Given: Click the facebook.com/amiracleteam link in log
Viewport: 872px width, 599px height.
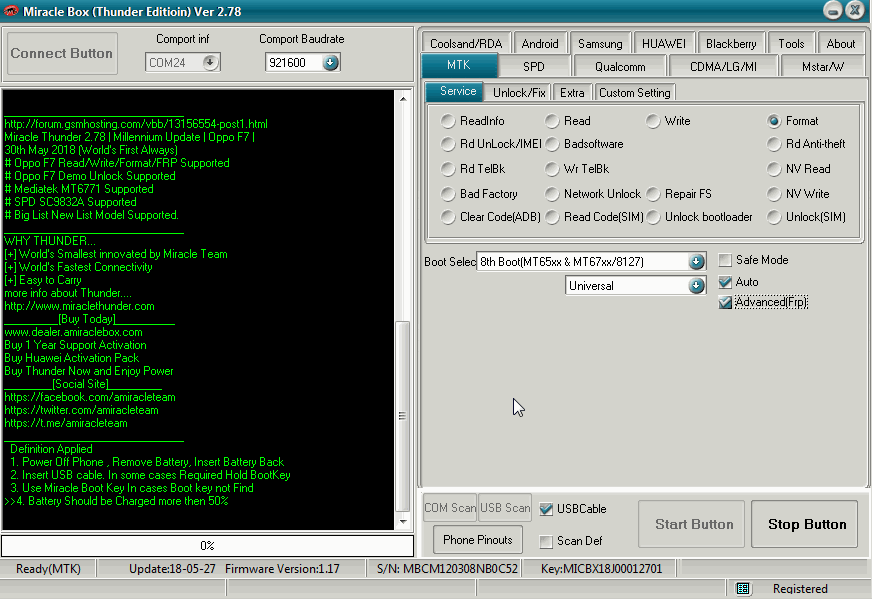Looking at the screenshot, I should tap(90, 397).
